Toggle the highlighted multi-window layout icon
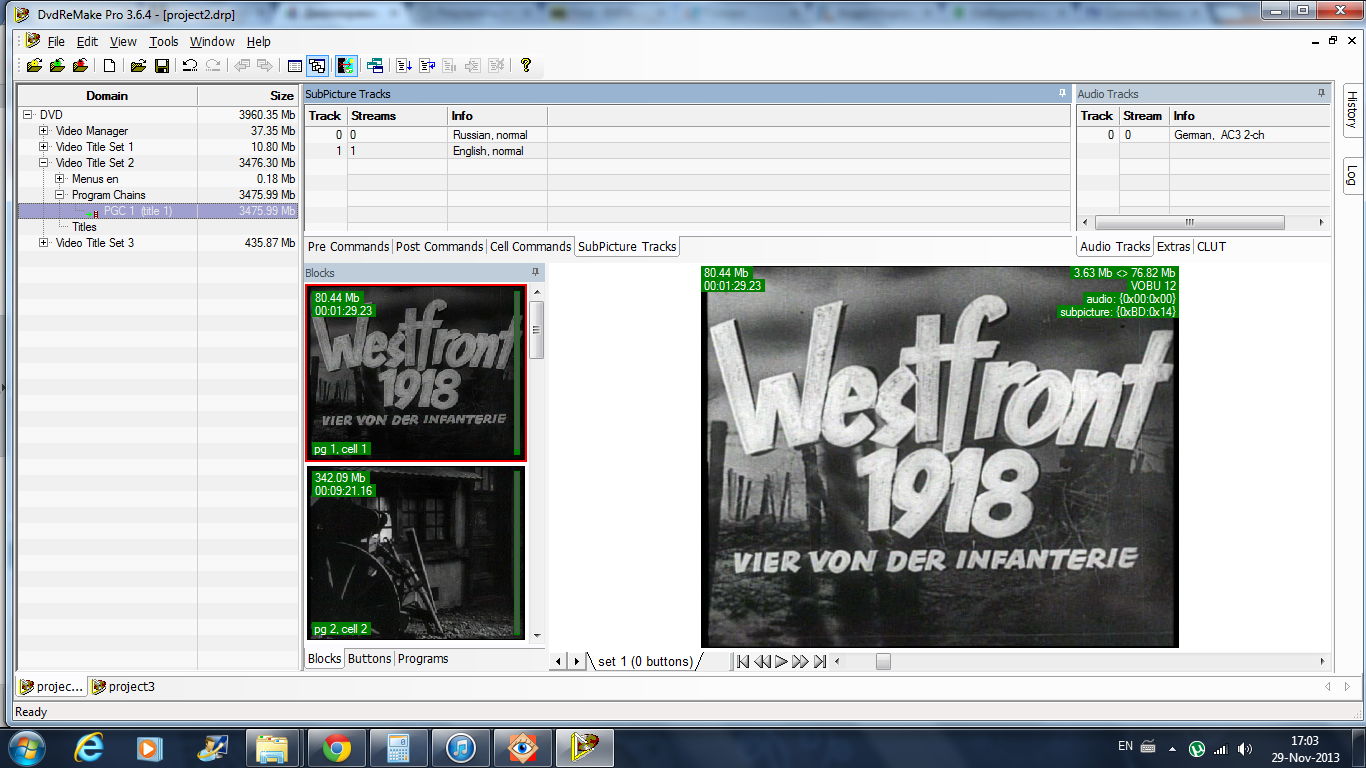The image size is (1366, 768). click(317, 66)
